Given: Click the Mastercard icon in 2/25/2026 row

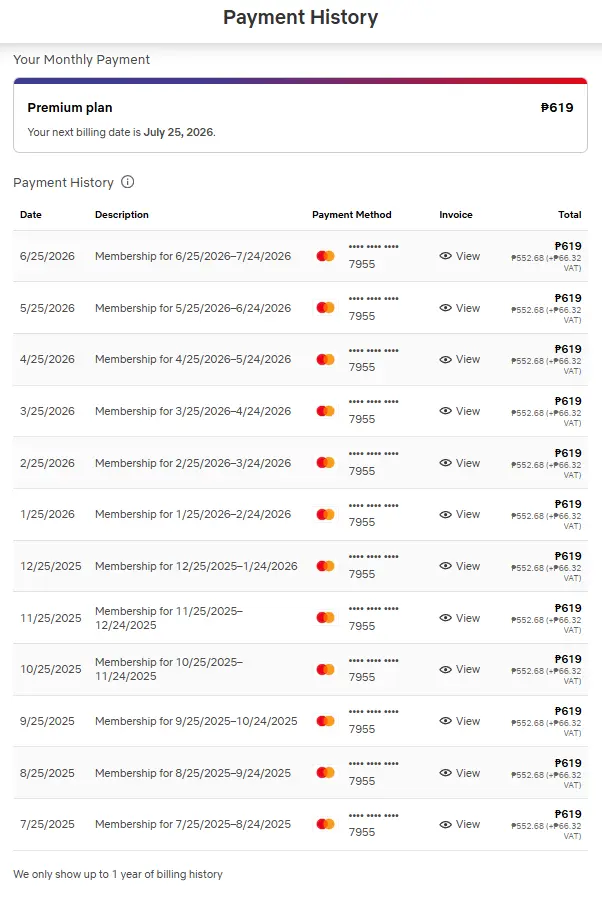Looking at the screenshot, I should pos(325,462).
